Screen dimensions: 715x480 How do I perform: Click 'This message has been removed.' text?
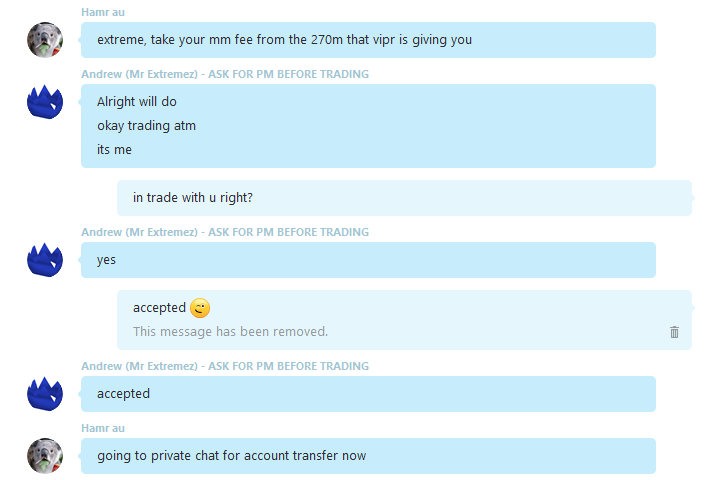point(230,331)
